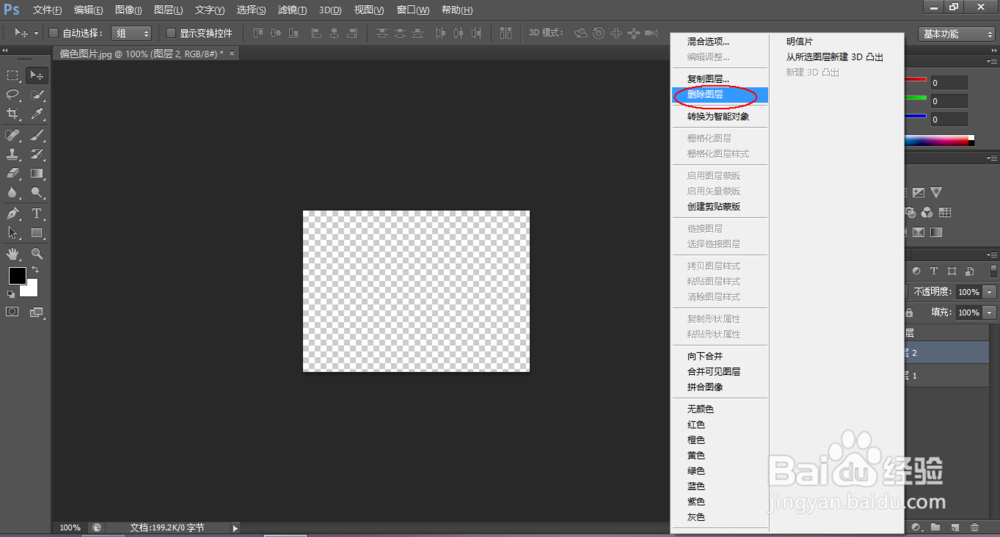
Task: Enable the 自动选择 checkbox
Action: (54, 33)
